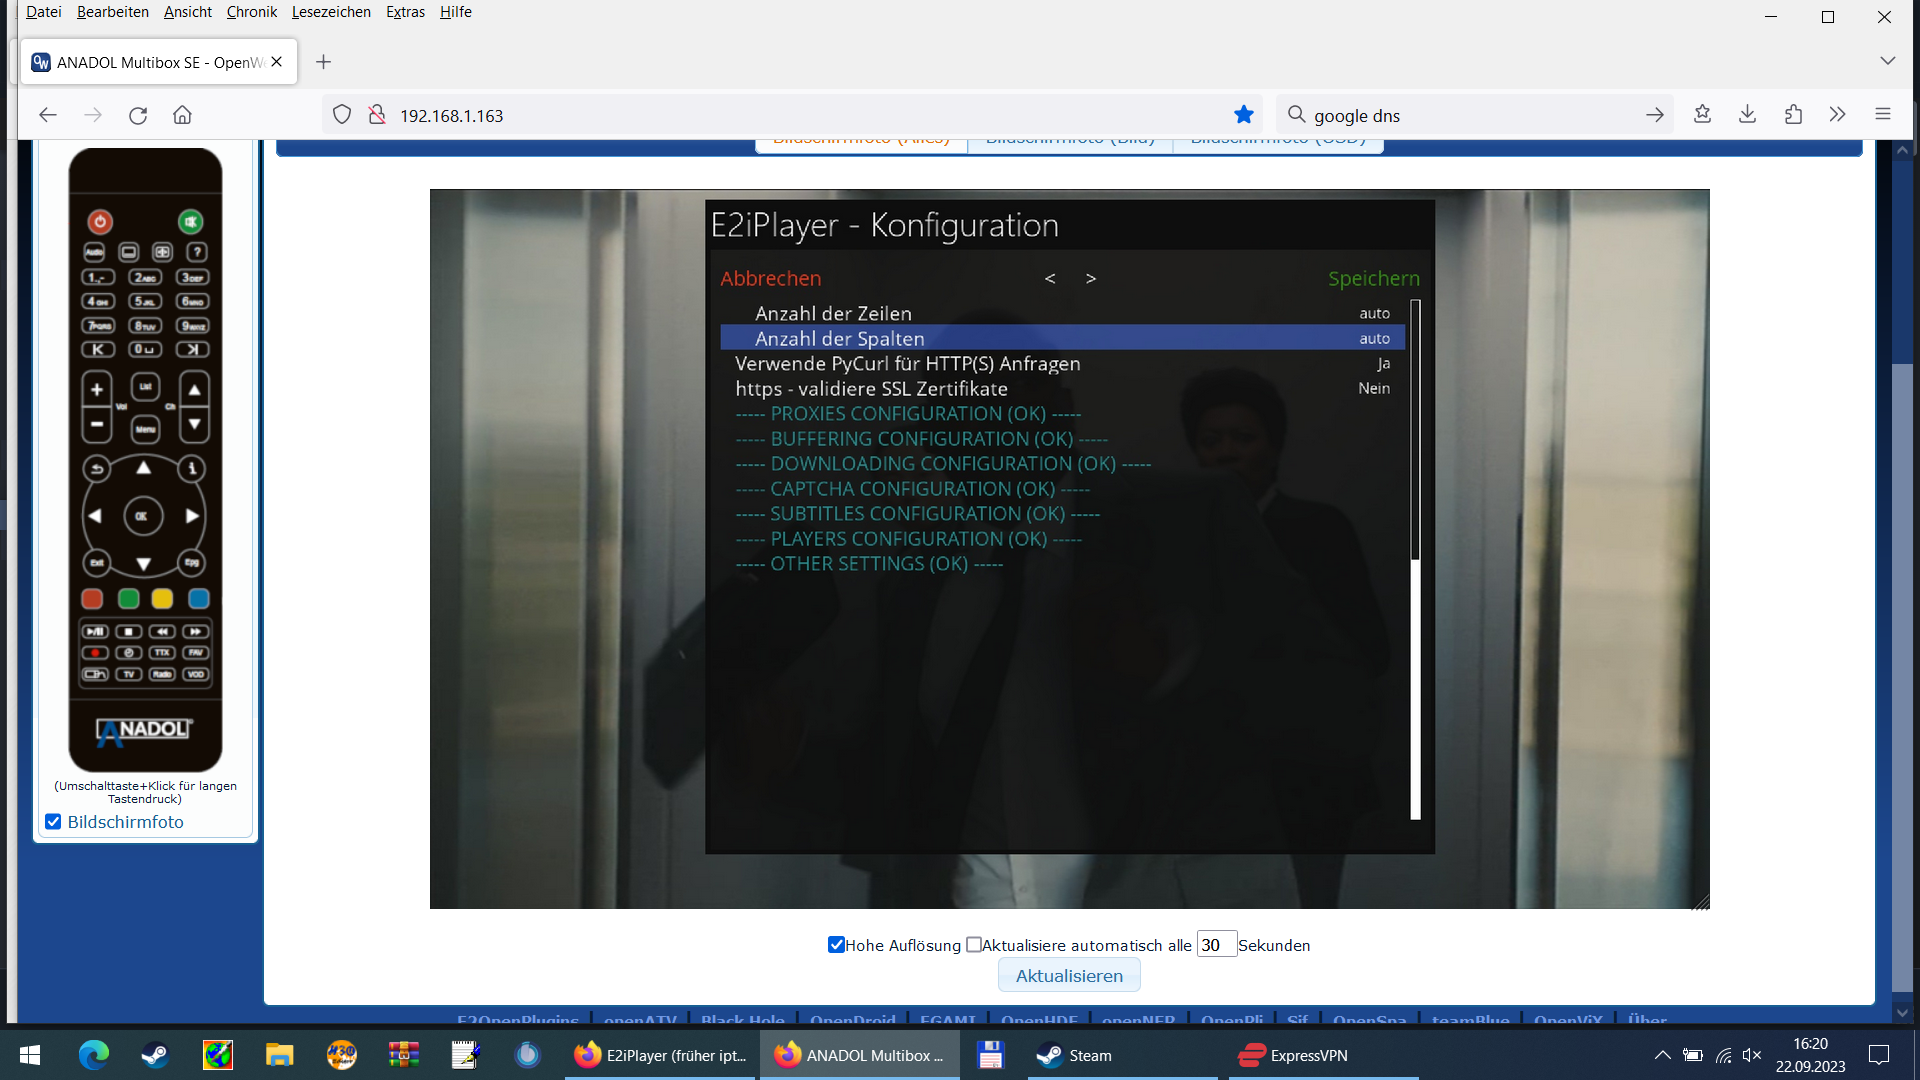Click the green color key on the remote
The image size is (1920, 1080).
click(x=128, y=599)
